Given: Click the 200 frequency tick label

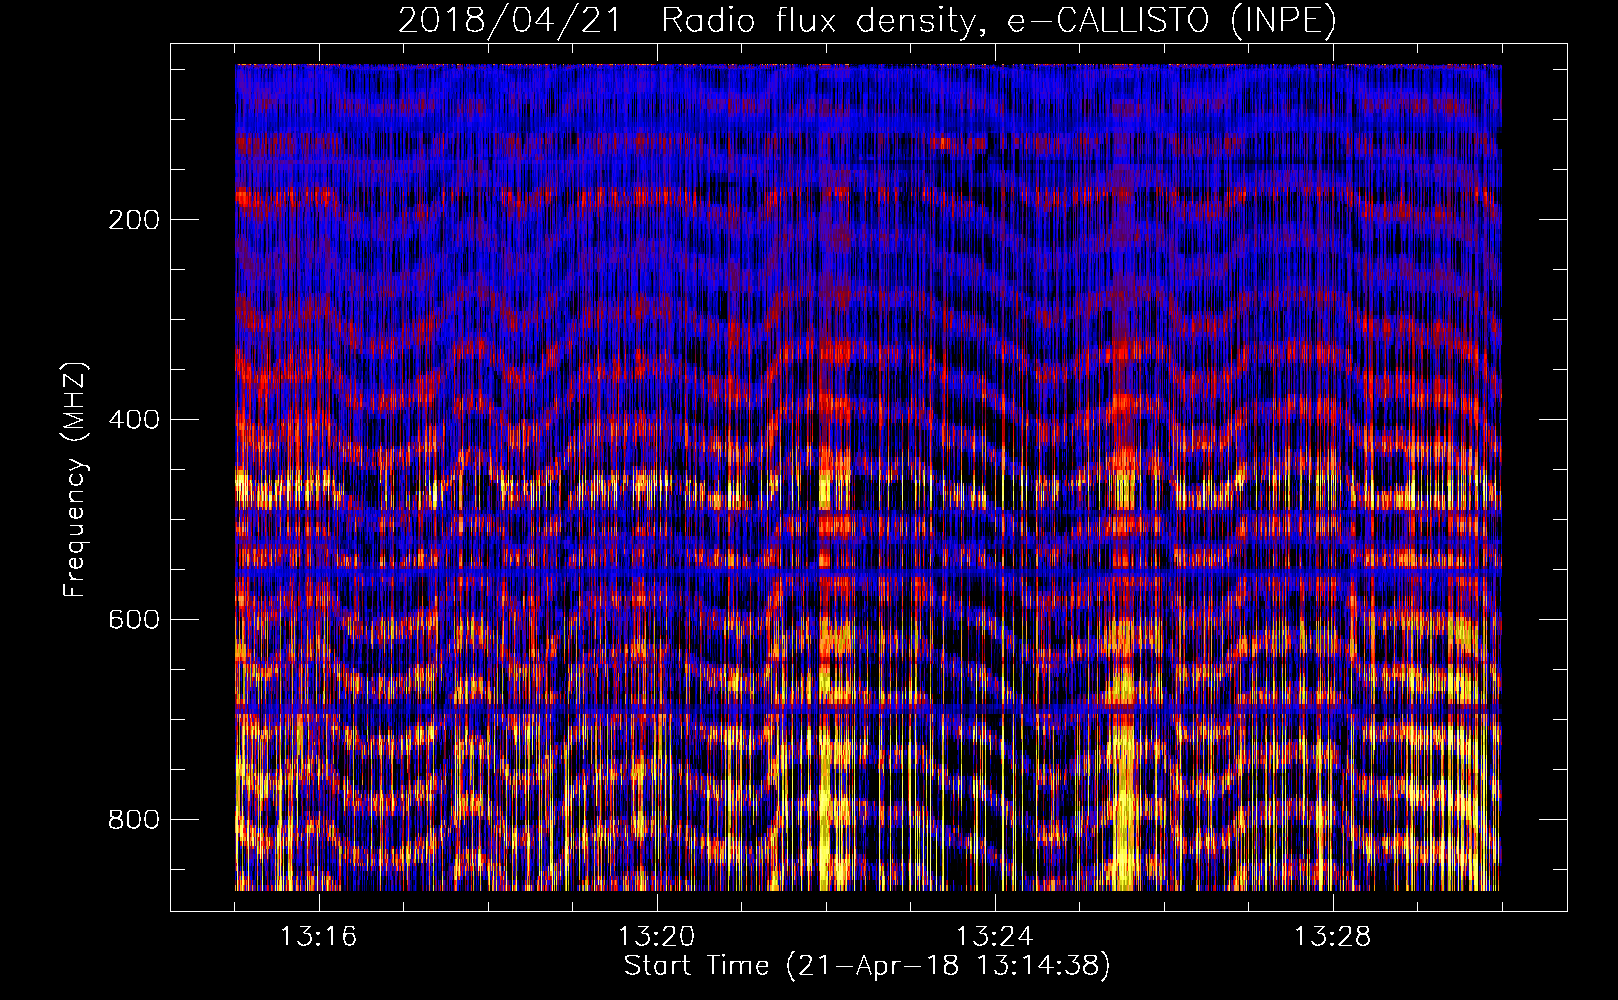Looking at the screenshot, I should (134, 220).
